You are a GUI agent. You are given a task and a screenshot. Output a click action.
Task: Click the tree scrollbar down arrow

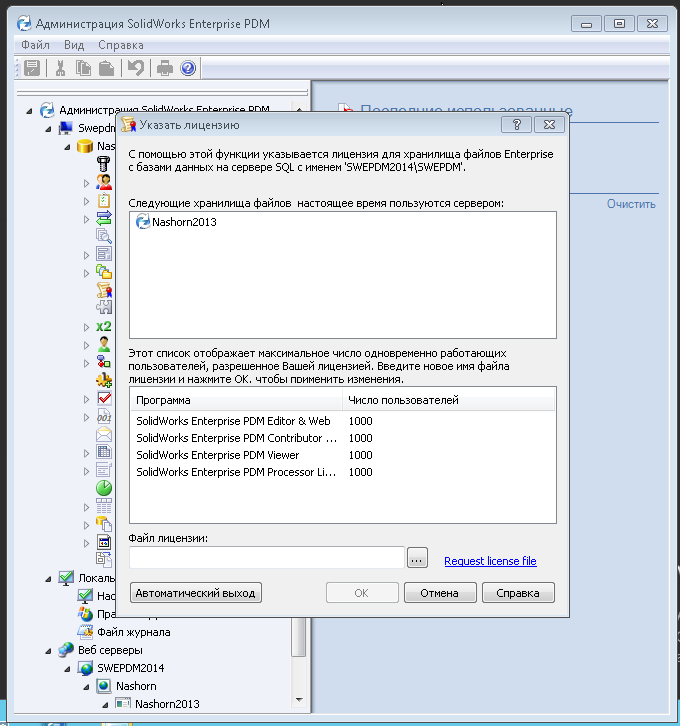[299, 700]
